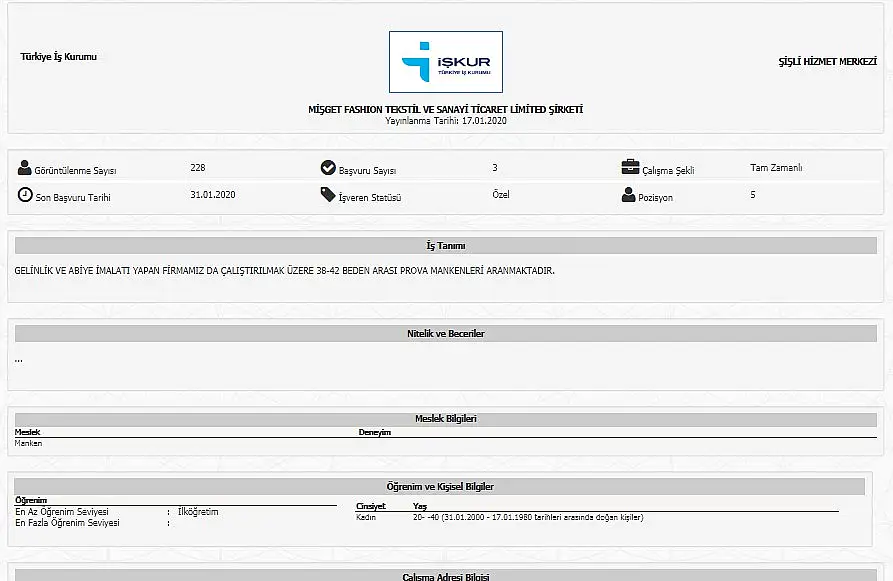
Task: Click the Başvuru Sayısı label
Action: pyautogui.click(x=367, y=170)
